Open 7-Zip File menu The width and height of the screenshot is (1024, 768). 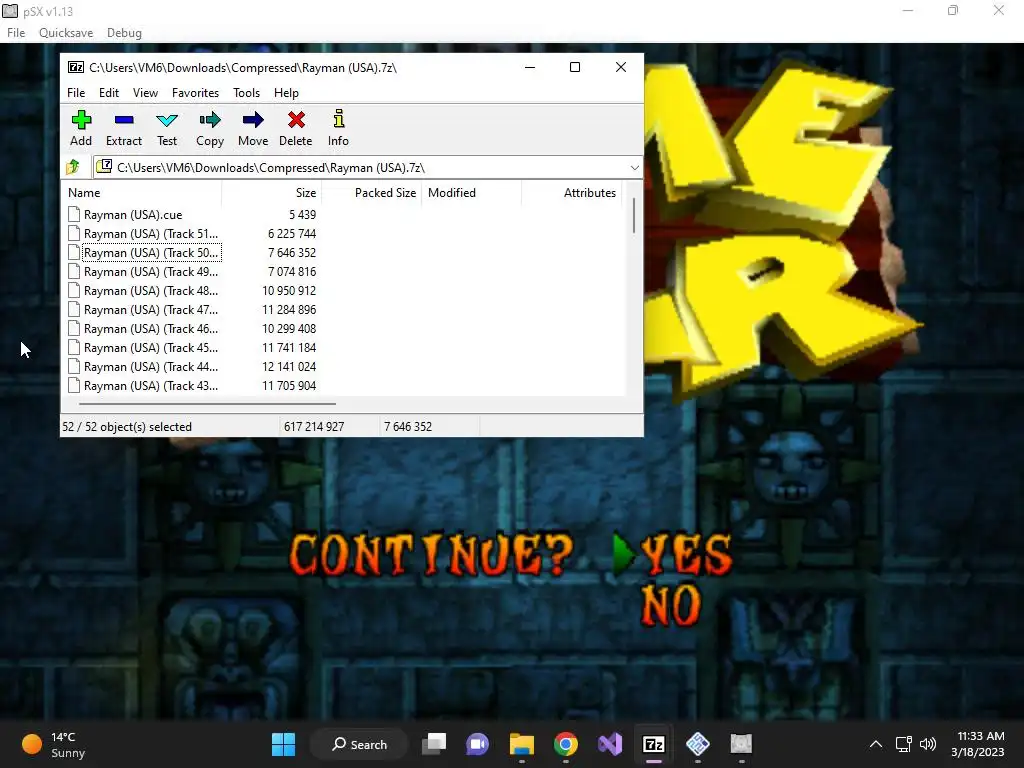[x=76, y=93]
